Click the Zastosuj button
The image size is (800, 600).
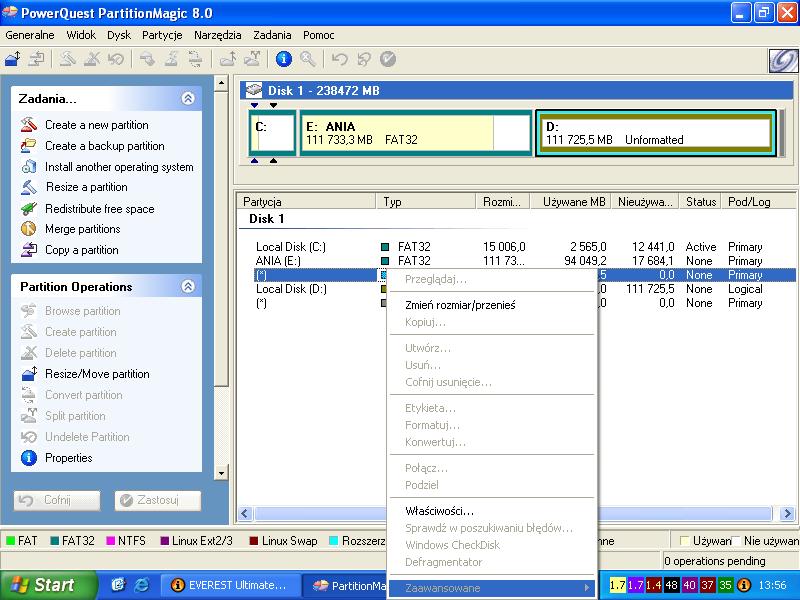(158, 501)
